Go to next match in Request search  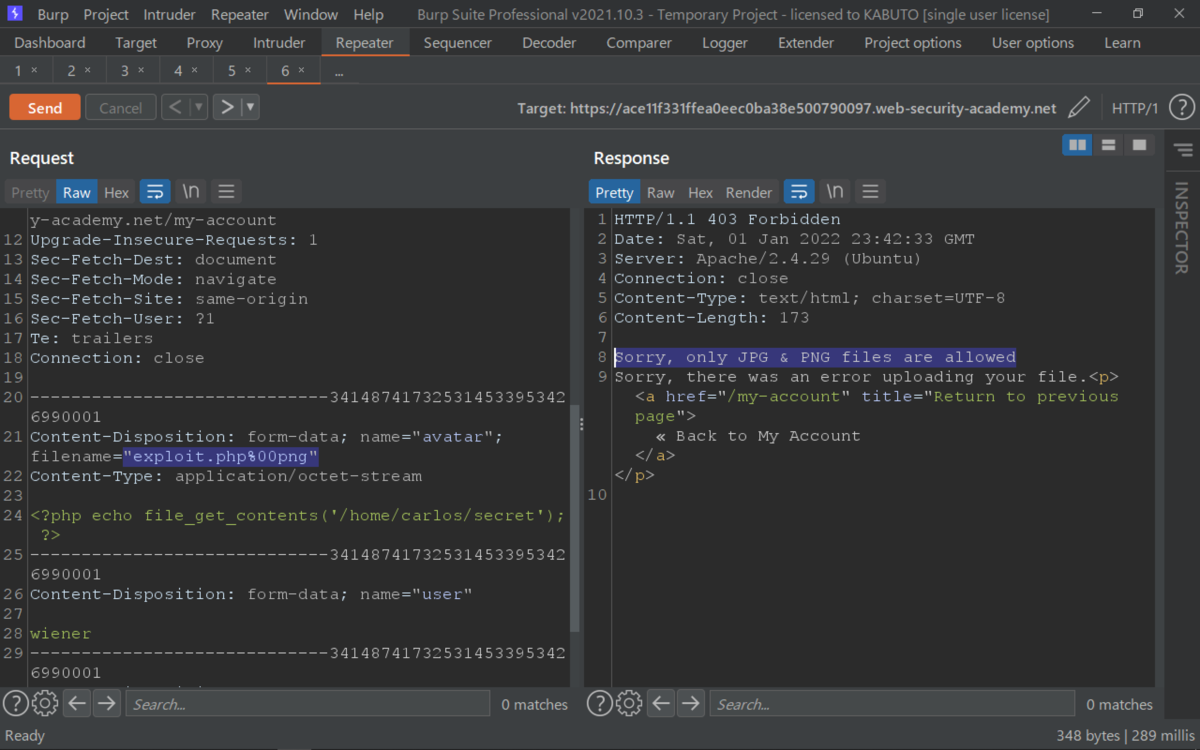106,704
